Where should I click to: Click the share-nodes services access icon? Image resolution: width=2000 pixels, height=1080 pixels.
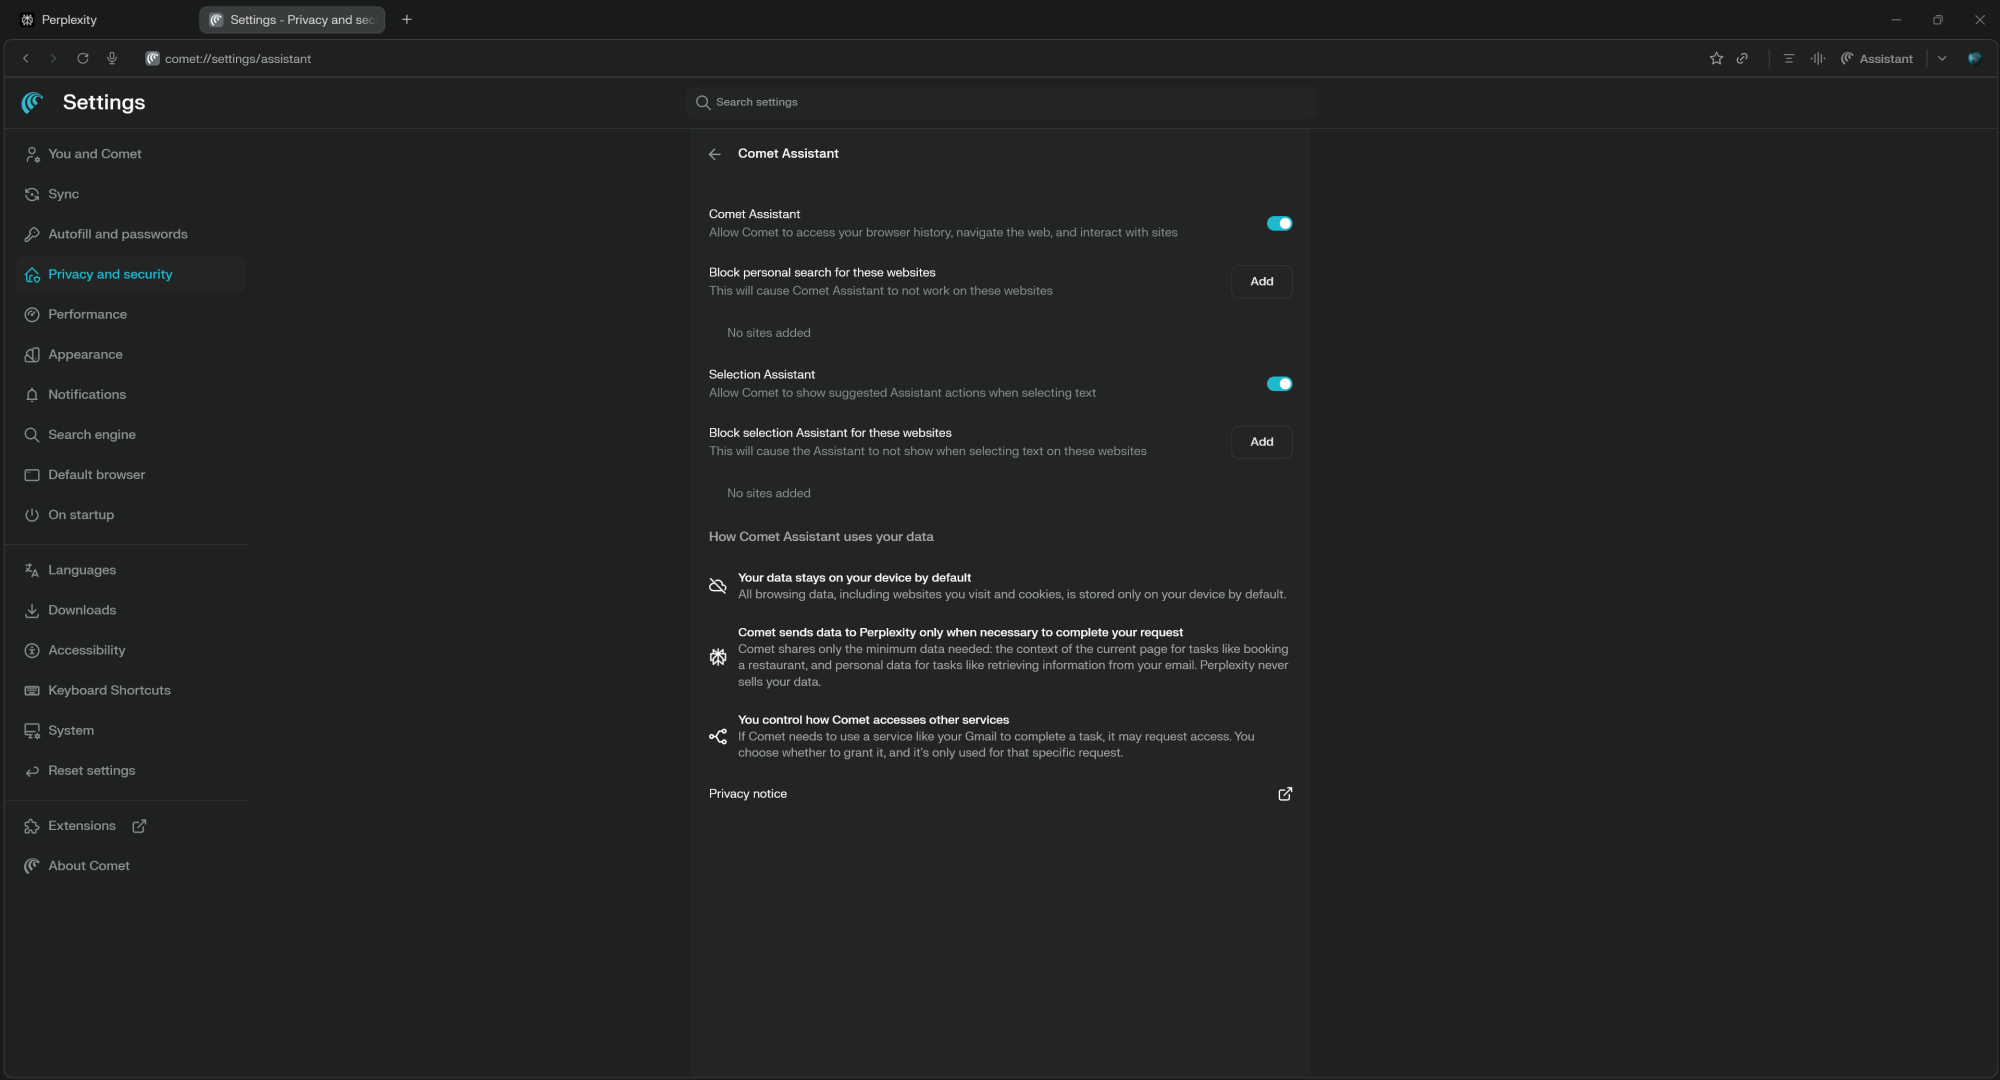[x=717, y=736]
